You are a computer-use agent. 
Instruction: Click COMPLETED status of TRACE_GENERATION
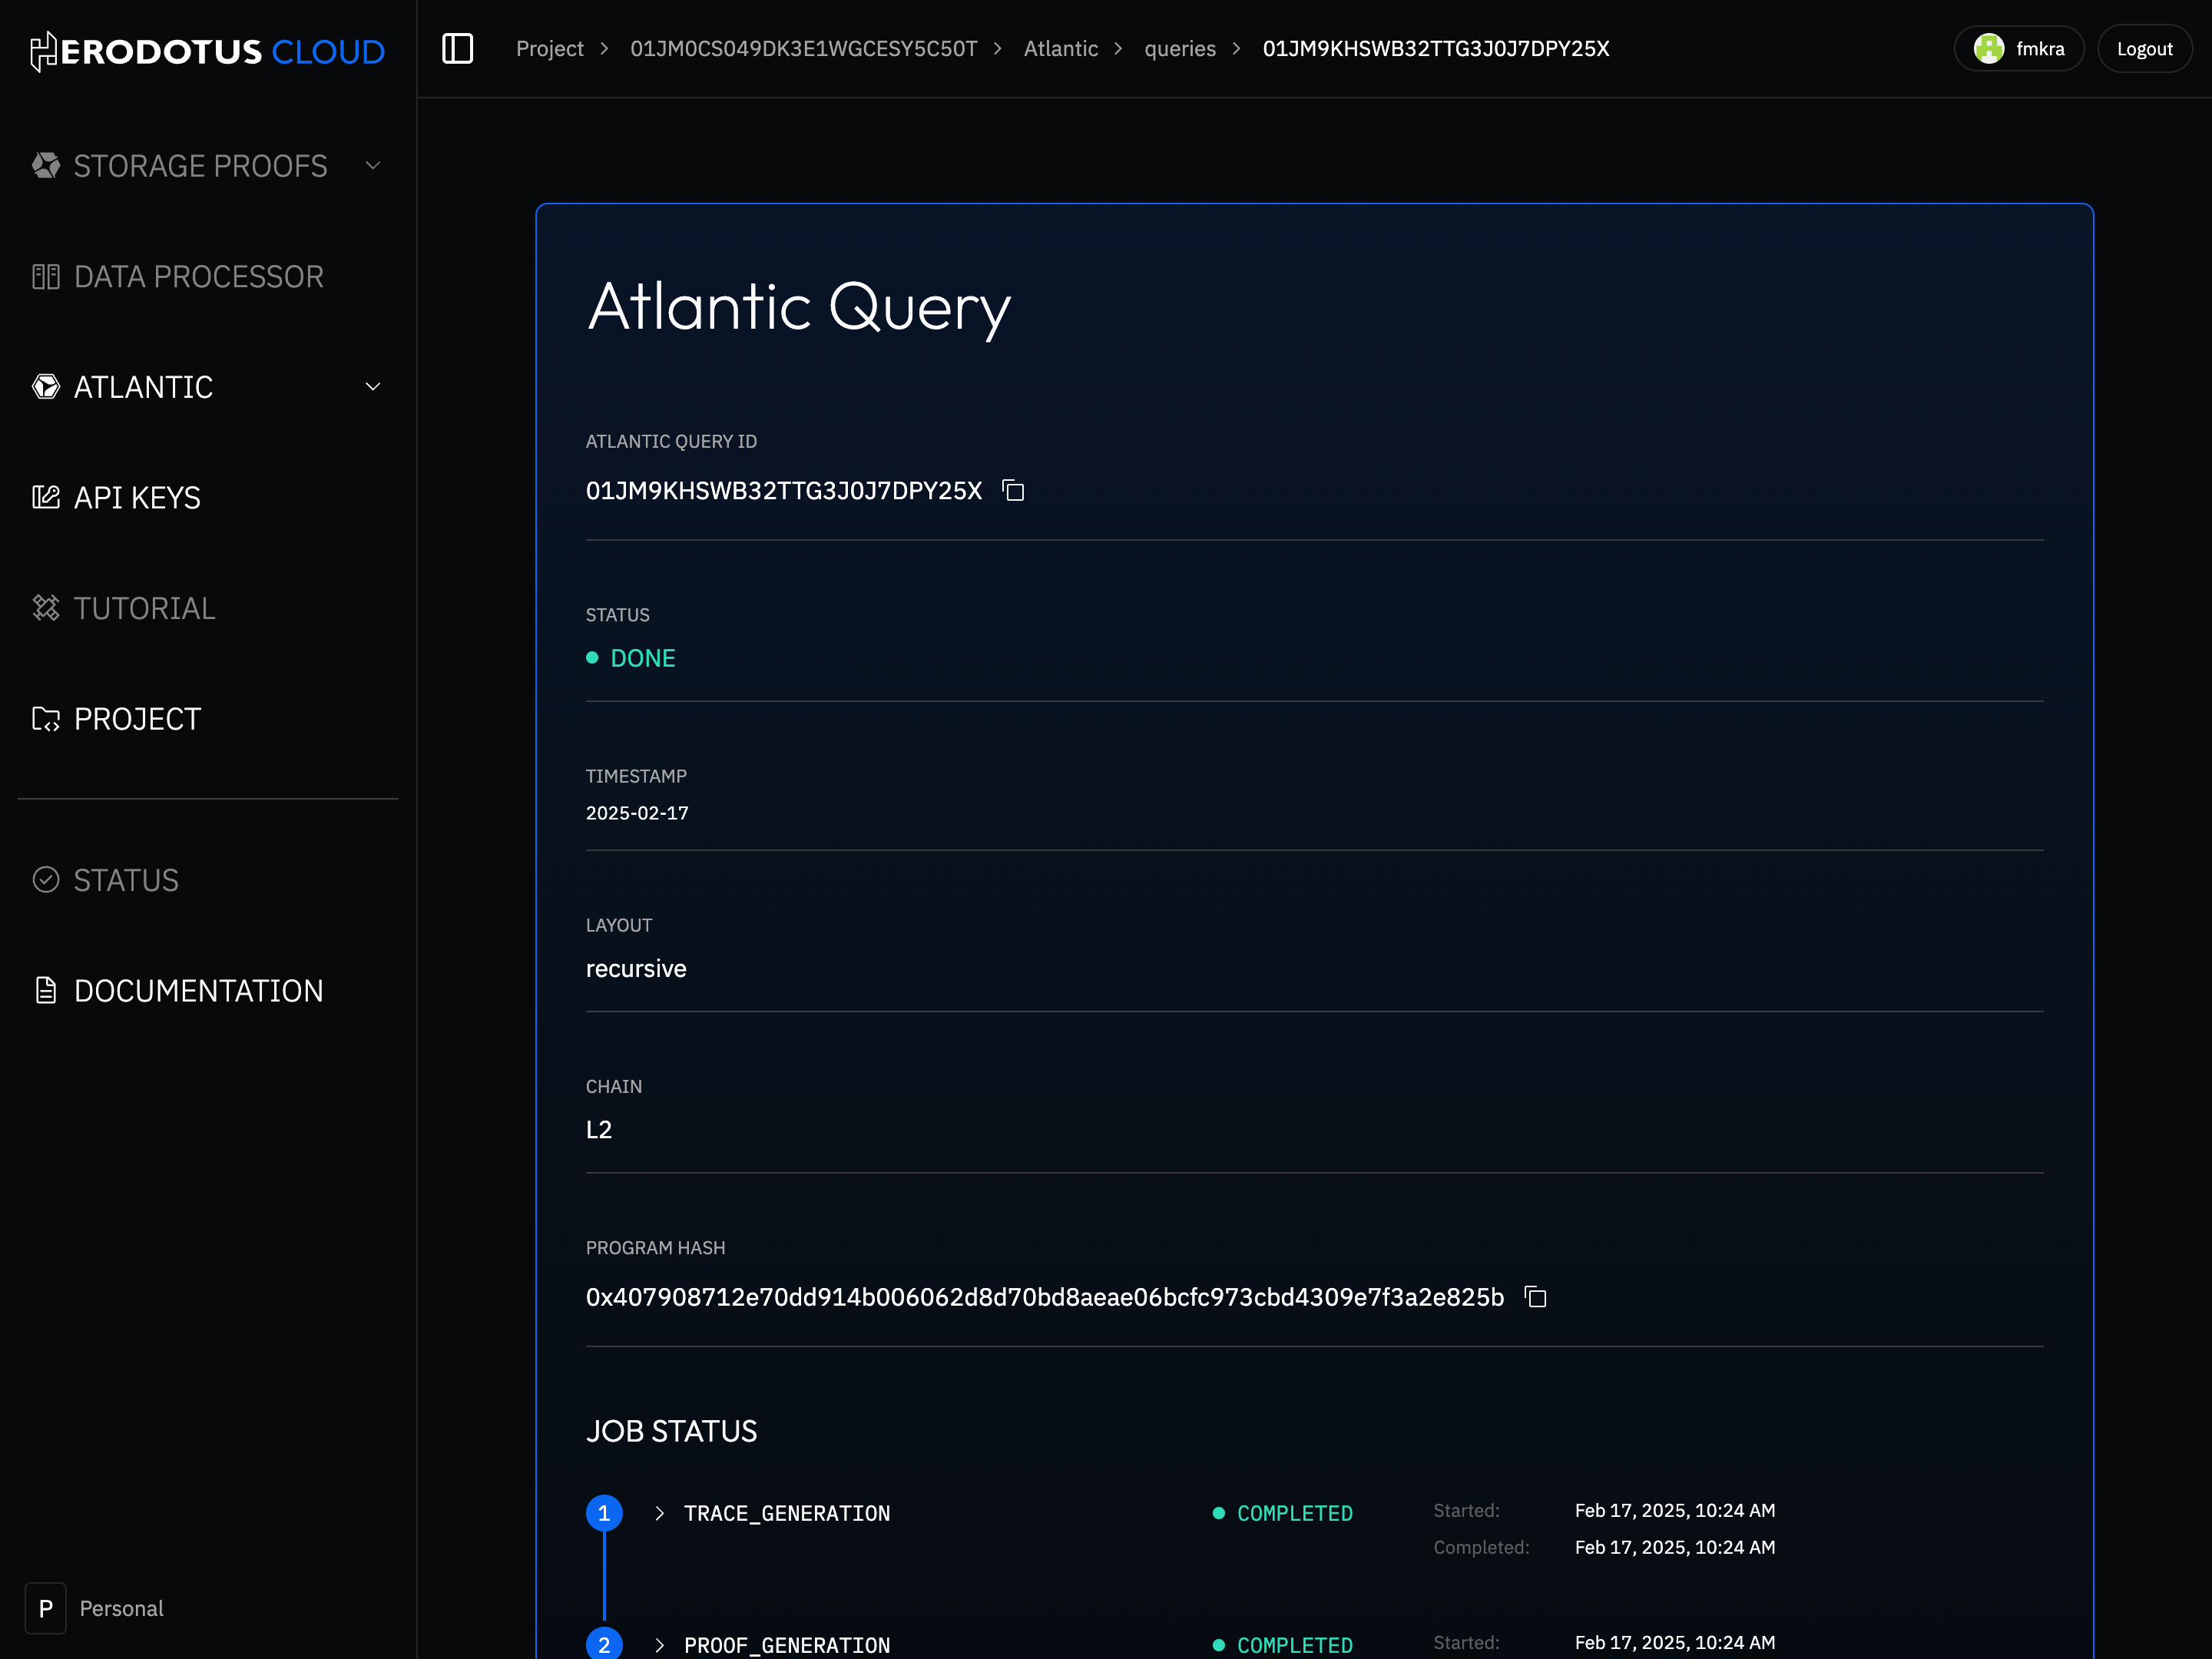point(1294,1513)
